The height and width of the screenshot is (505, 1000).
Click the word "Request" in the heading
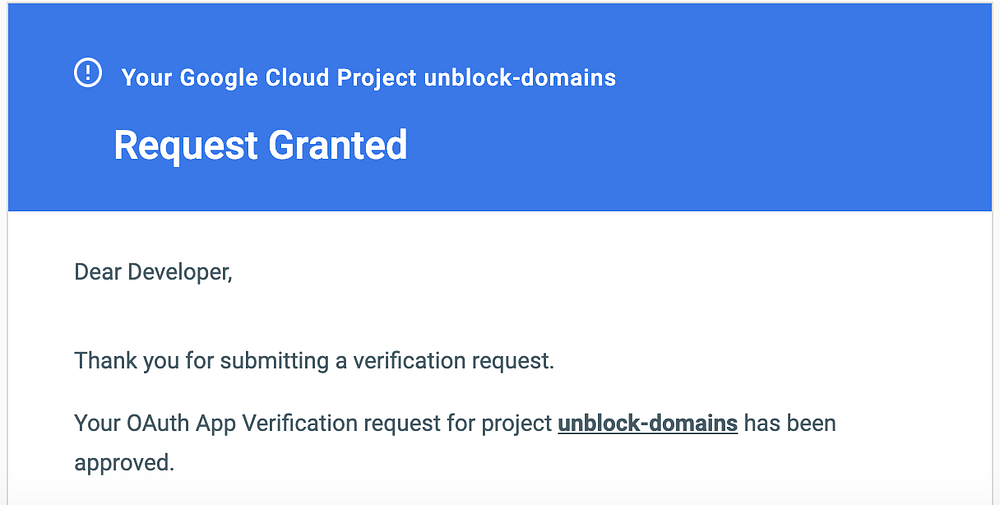pos(186,146)
